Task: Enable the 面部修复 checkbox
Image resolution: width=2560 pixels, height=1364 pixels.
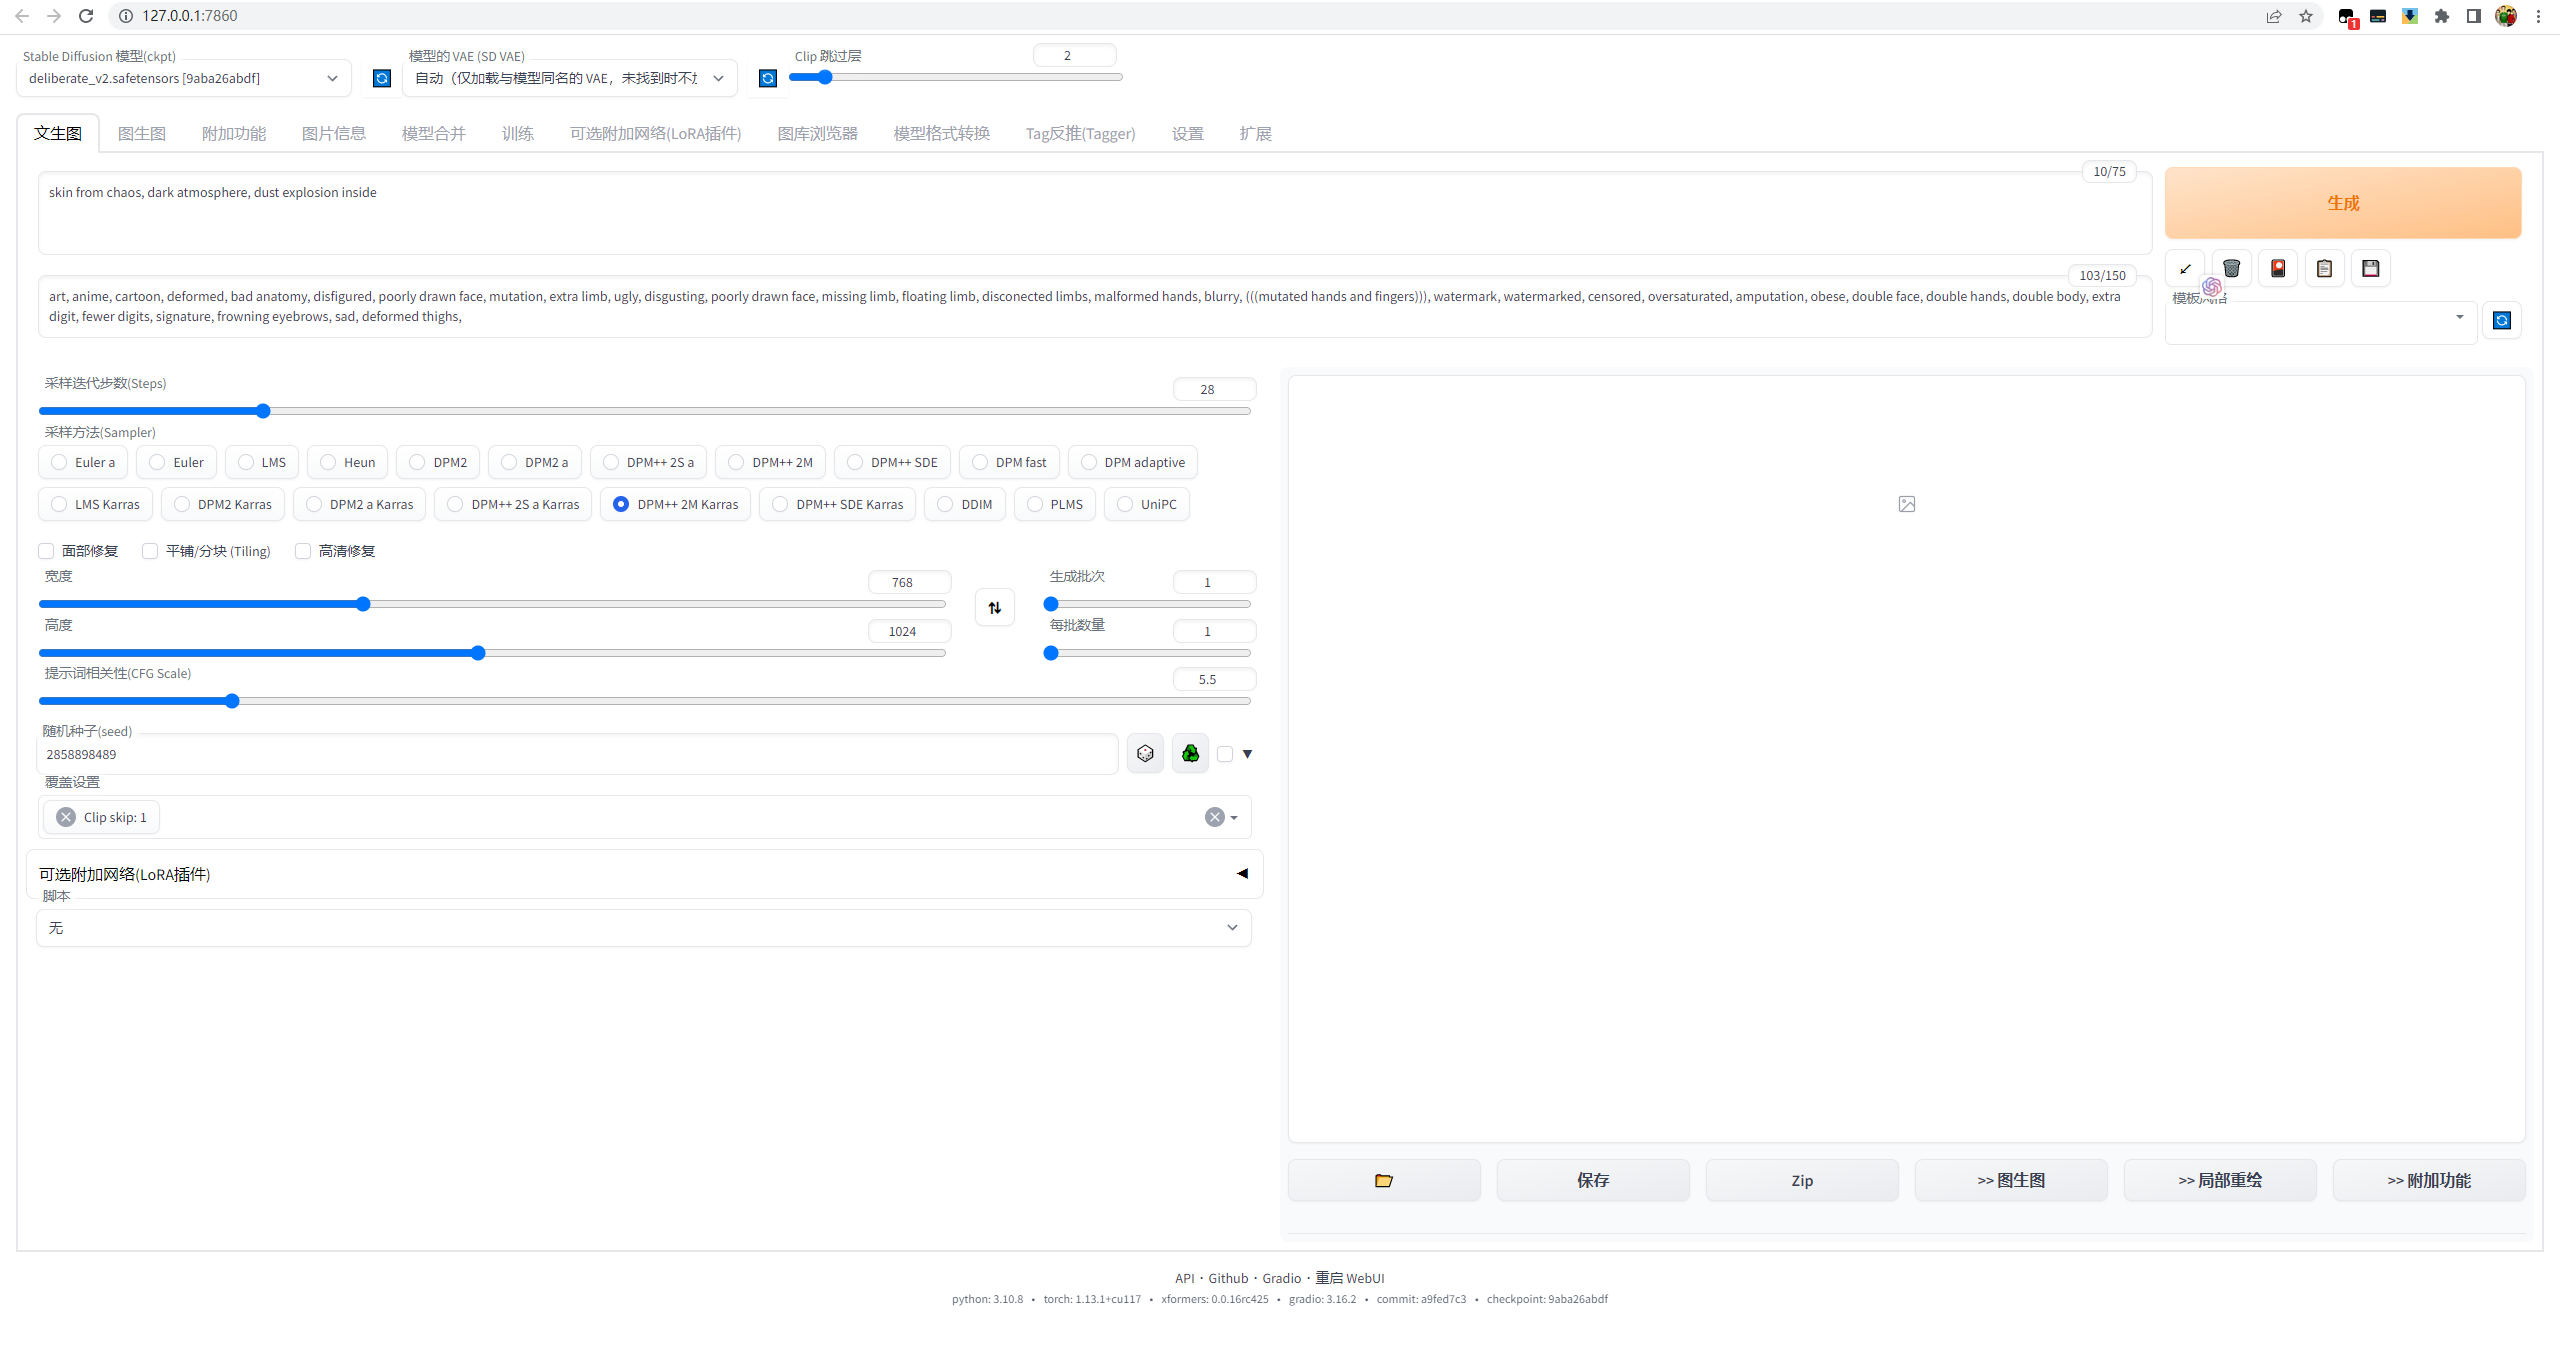Action: 46,551
